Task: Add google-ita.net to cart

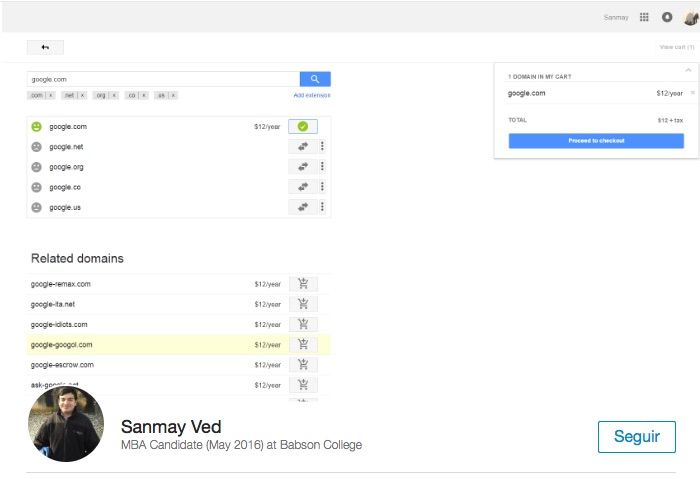Action: (x=303, y=304)
